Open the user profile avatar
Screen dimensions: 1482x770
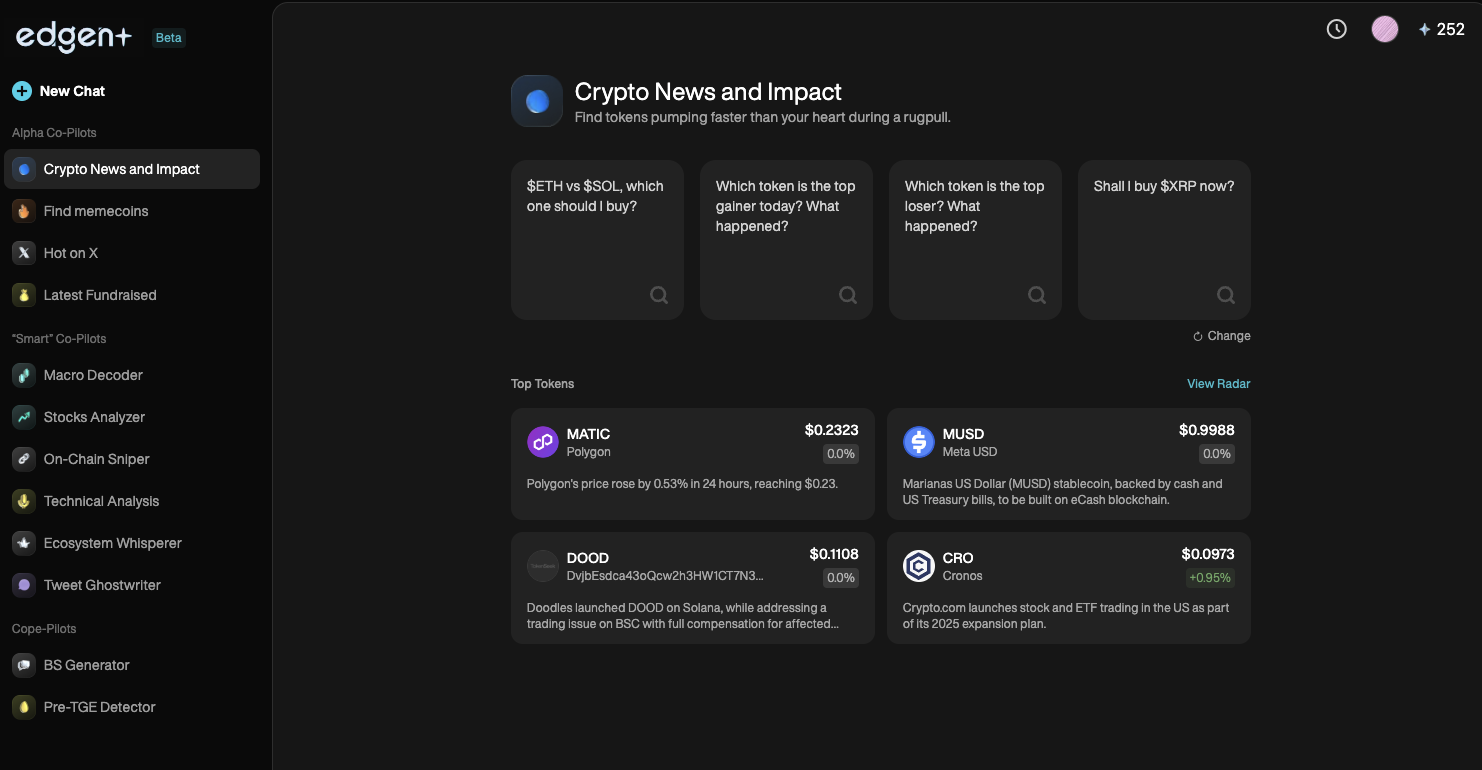click(x=1384, y=29)
